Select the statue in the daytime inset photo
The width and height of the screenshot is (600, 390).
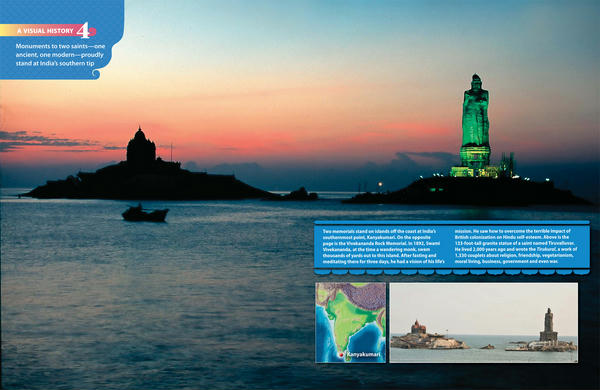click(x=548, y=325)
